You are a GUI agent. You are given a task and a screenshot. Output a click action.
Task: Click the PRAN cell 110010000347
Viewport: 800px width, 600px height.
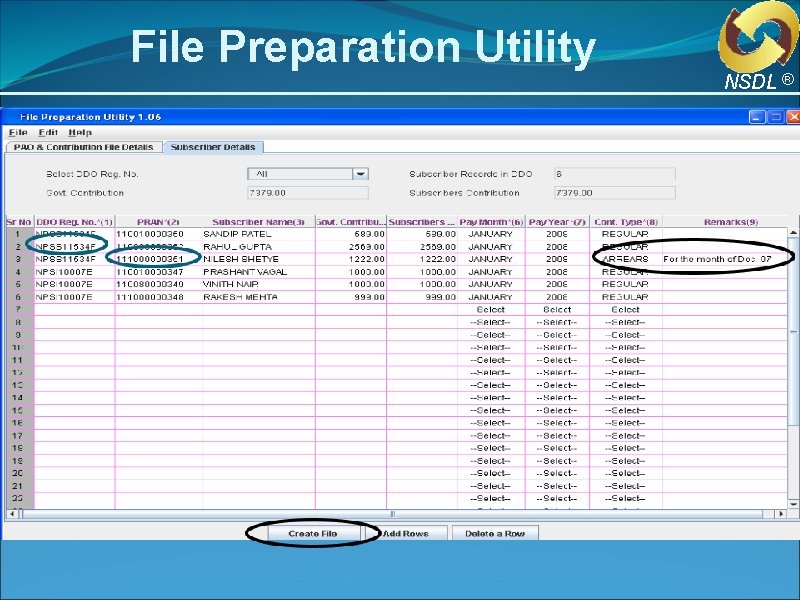pos(159,272)
